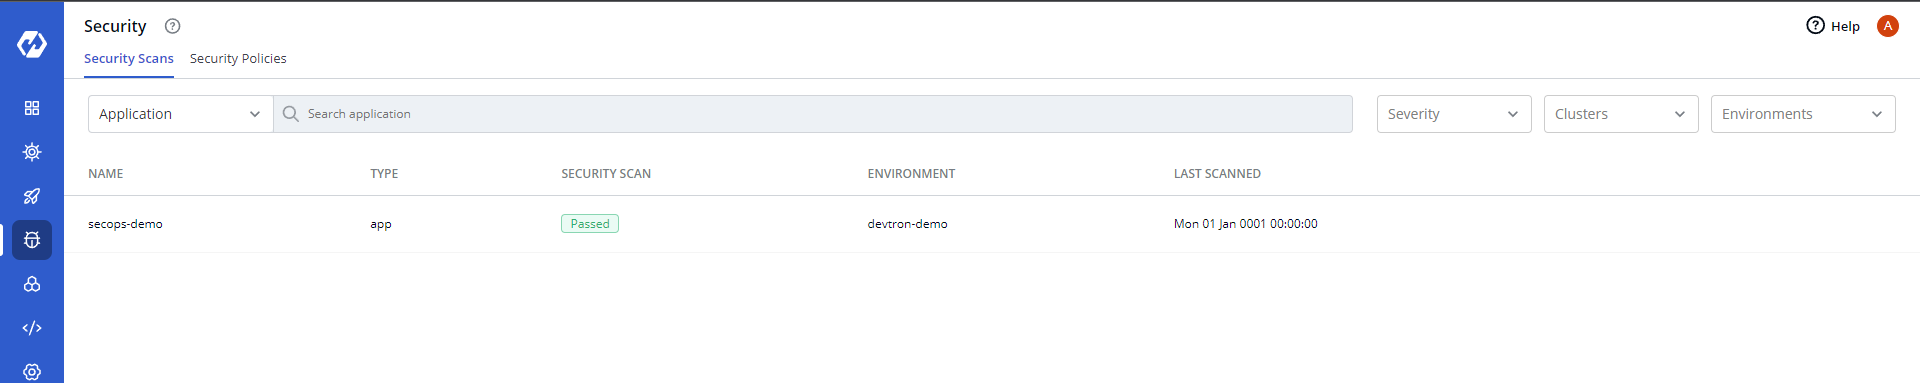Open the Charts helm-wheel icon in sidebar

[32, 152]
